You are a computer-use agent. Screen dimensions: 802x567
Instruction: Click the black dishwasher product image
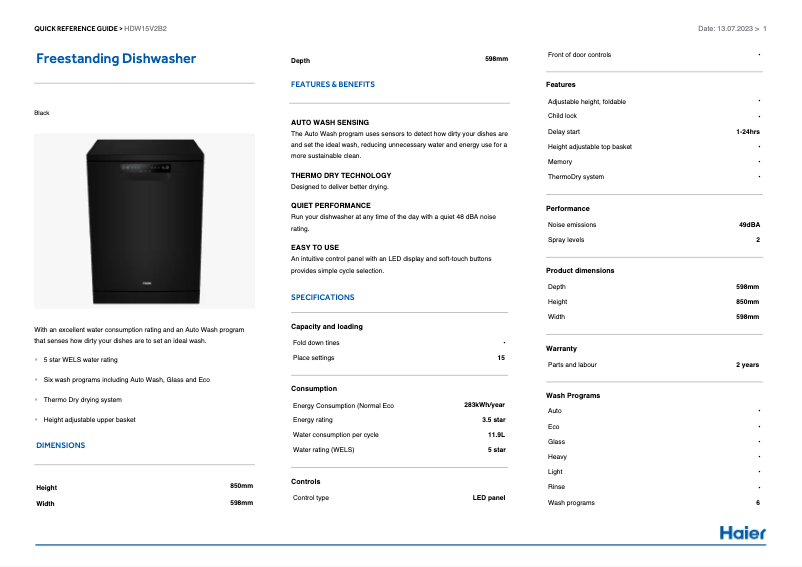click(145, 221)
